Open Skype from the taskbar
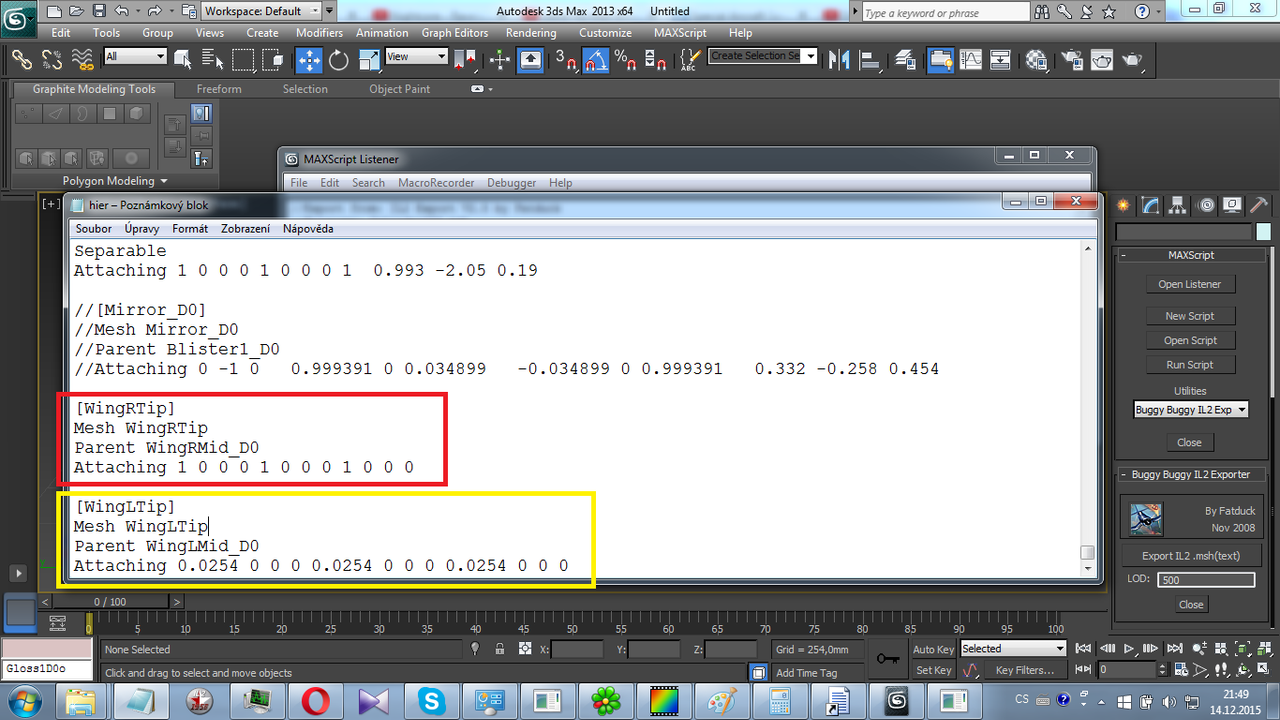 (x=432, y=700)
